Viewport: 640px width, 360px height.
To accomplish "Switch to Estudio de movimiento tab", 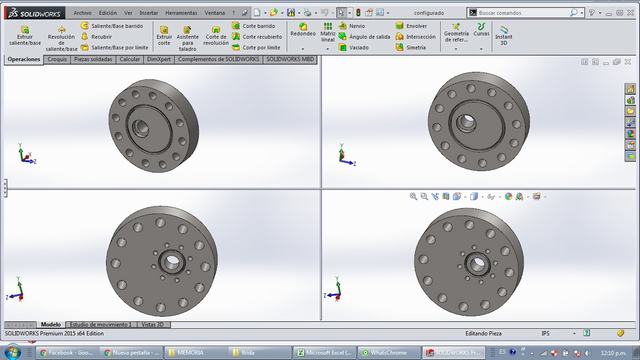I will coord(99,324).
